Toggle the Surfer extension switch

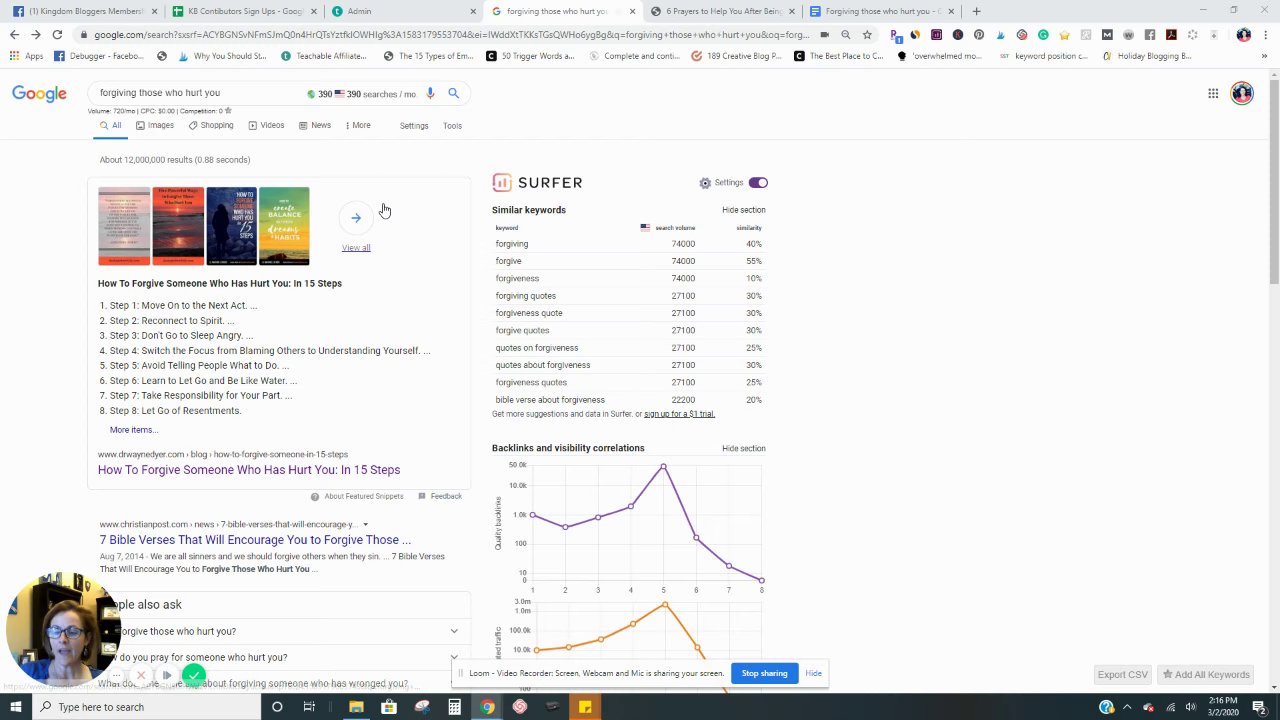pos(758,183)
